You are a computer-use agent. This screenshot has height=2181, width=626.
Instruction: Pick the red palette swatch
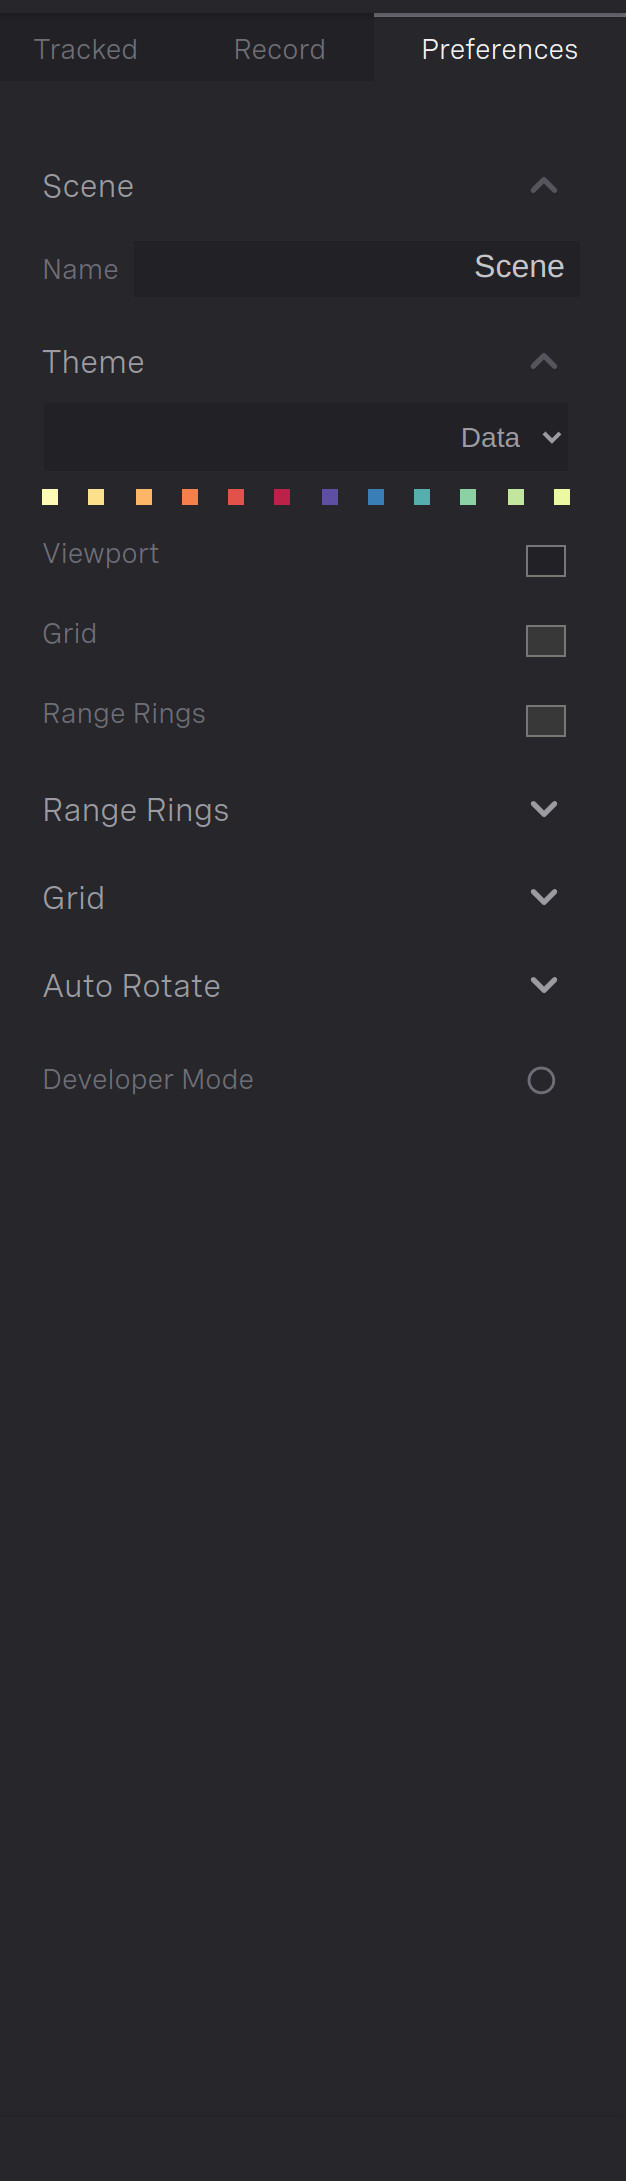236,497
